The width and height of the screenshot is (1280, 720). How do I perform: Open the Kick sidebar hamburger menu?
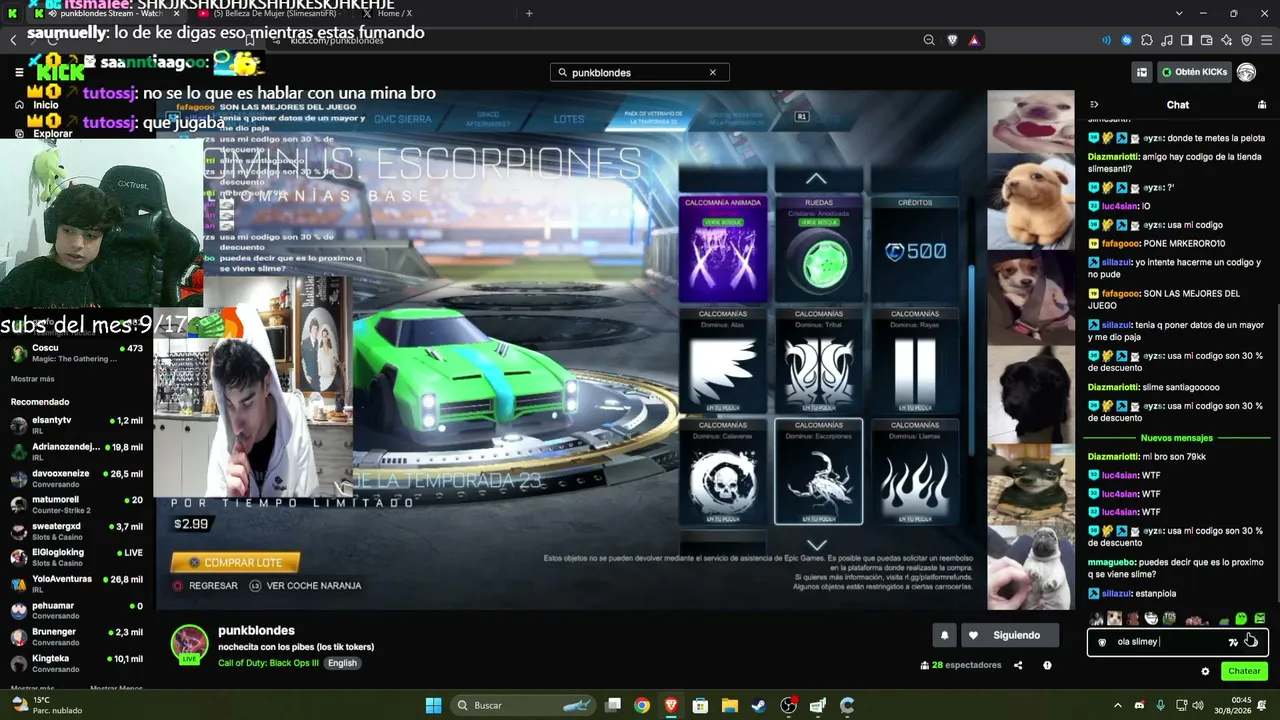point(19,72)
